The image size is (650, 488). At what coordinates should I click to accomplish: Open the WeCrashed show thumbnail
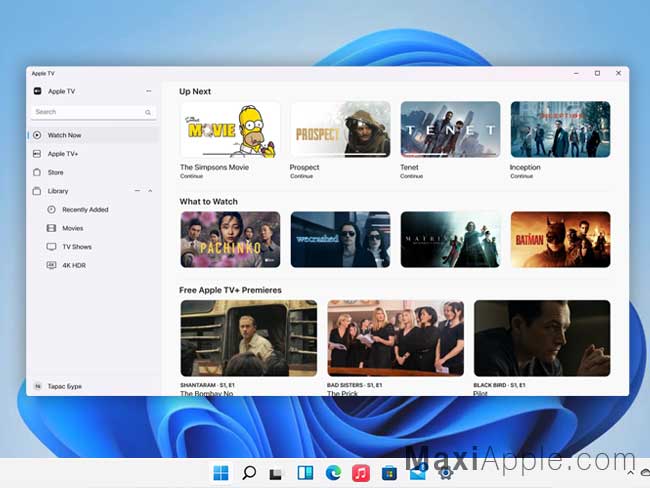[340, 240]
